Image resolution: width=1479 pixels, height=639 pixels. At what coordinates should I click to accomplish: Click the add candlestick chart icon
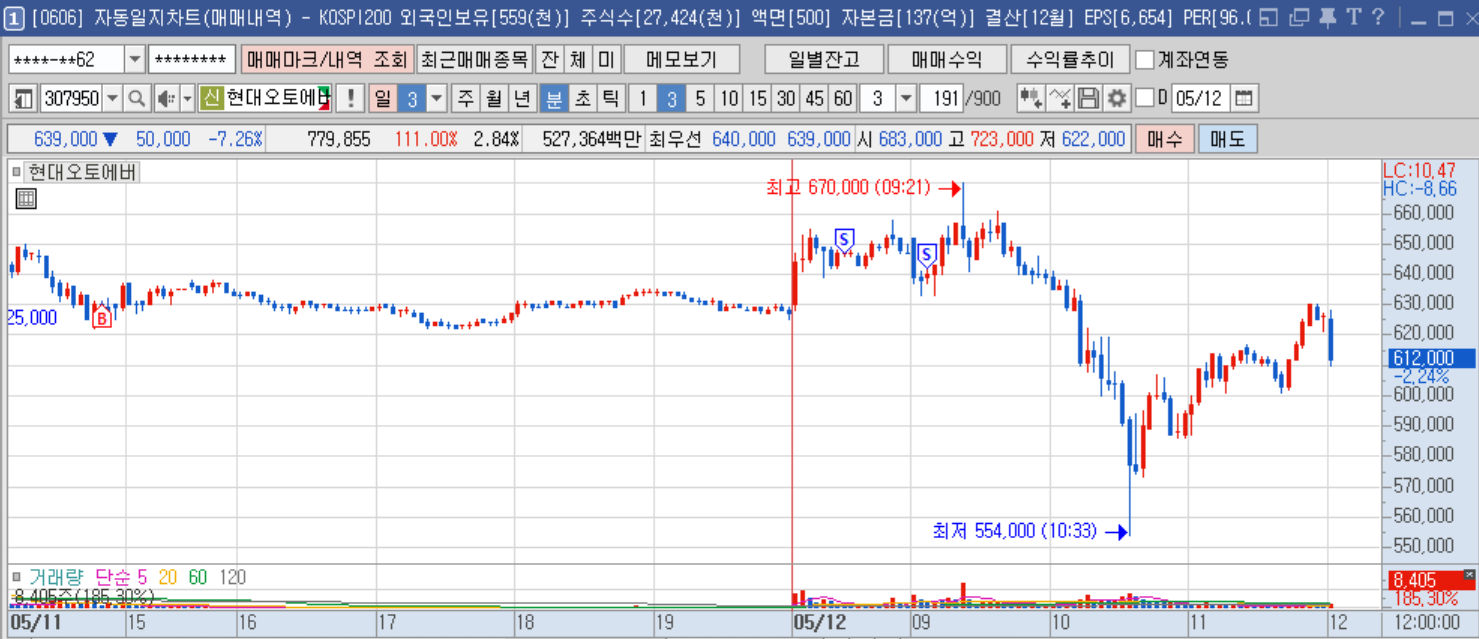point(1032,98)
